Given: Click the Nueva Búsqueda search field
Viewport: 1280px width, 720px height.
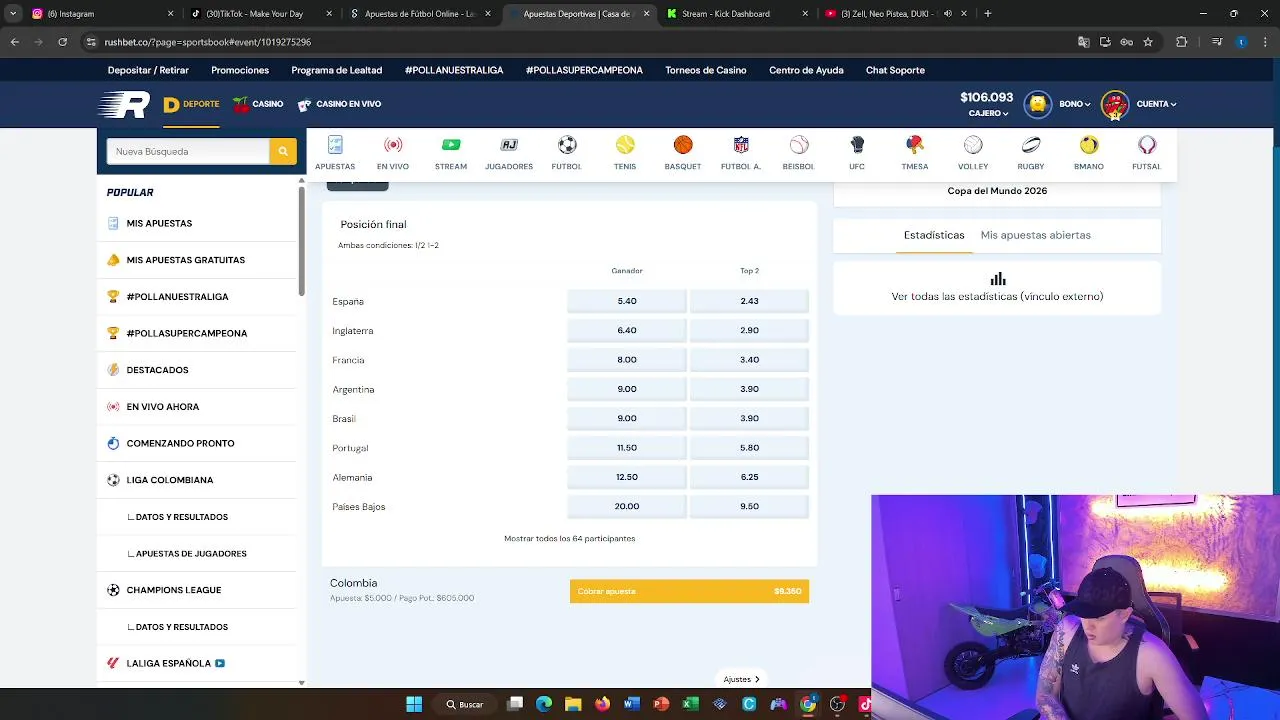Looking at the screenshot, I should [188, 151].
